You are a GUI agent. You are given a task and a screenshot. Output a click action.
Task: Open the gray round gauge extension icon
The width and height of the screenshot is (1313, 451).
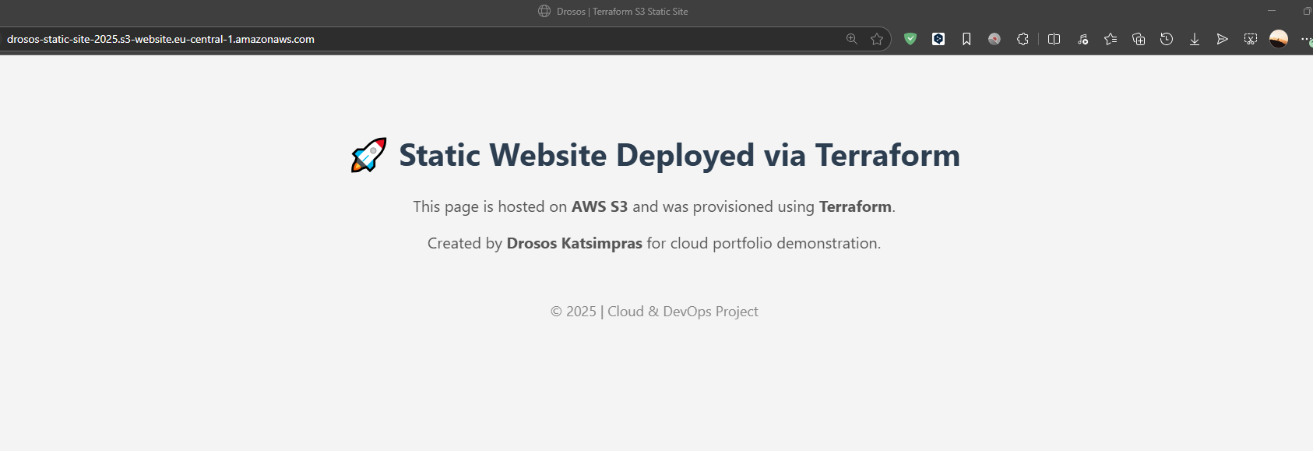tap(994, 39)
